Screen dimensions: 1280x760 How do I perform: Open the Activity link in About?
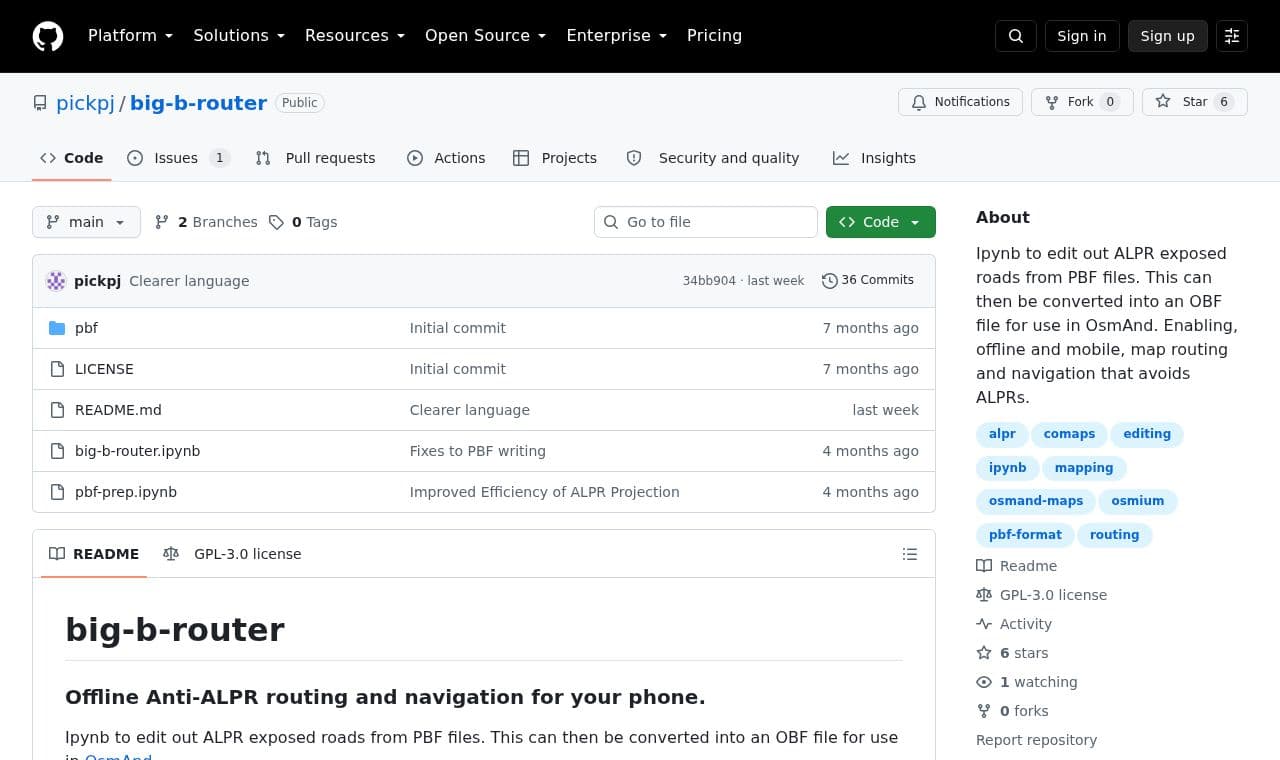[x=1014, y=624]
